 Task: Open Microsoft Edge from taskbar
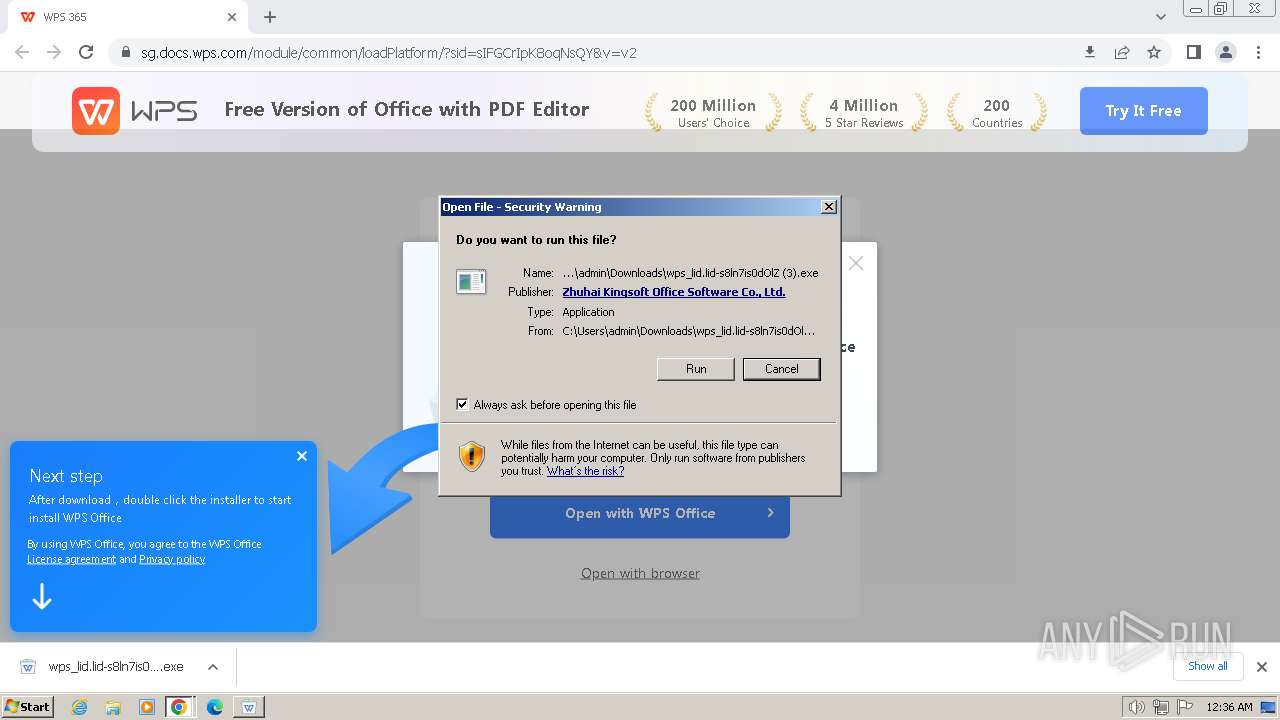click(x=214, y=707)
